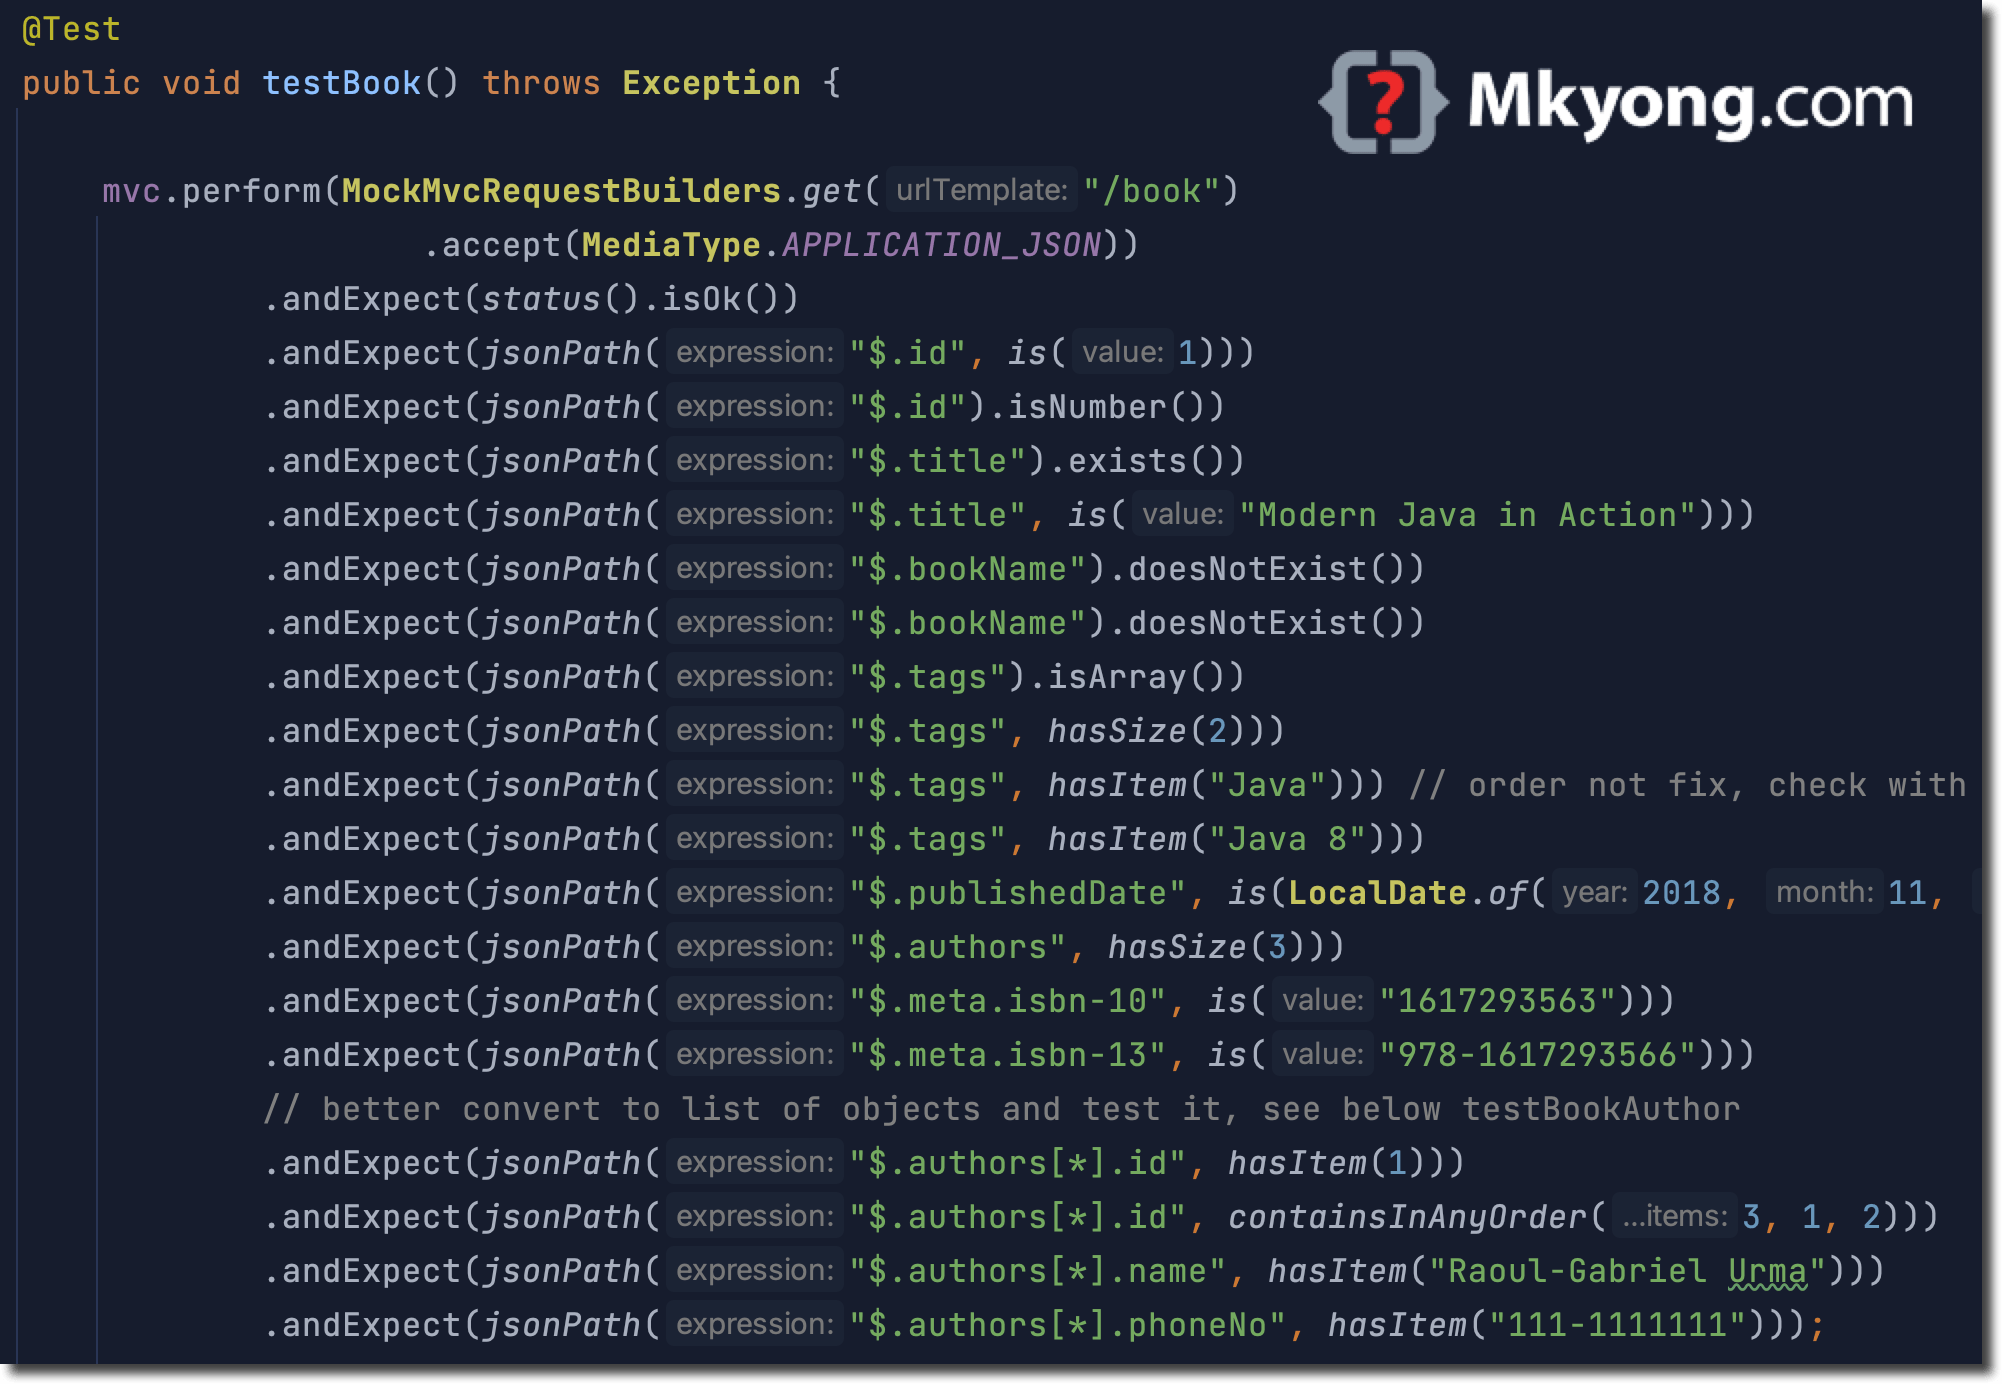This screenshot has width=2002, height=1384.
Task: Select the "/book" URL string
Action: click(1150, 190)
